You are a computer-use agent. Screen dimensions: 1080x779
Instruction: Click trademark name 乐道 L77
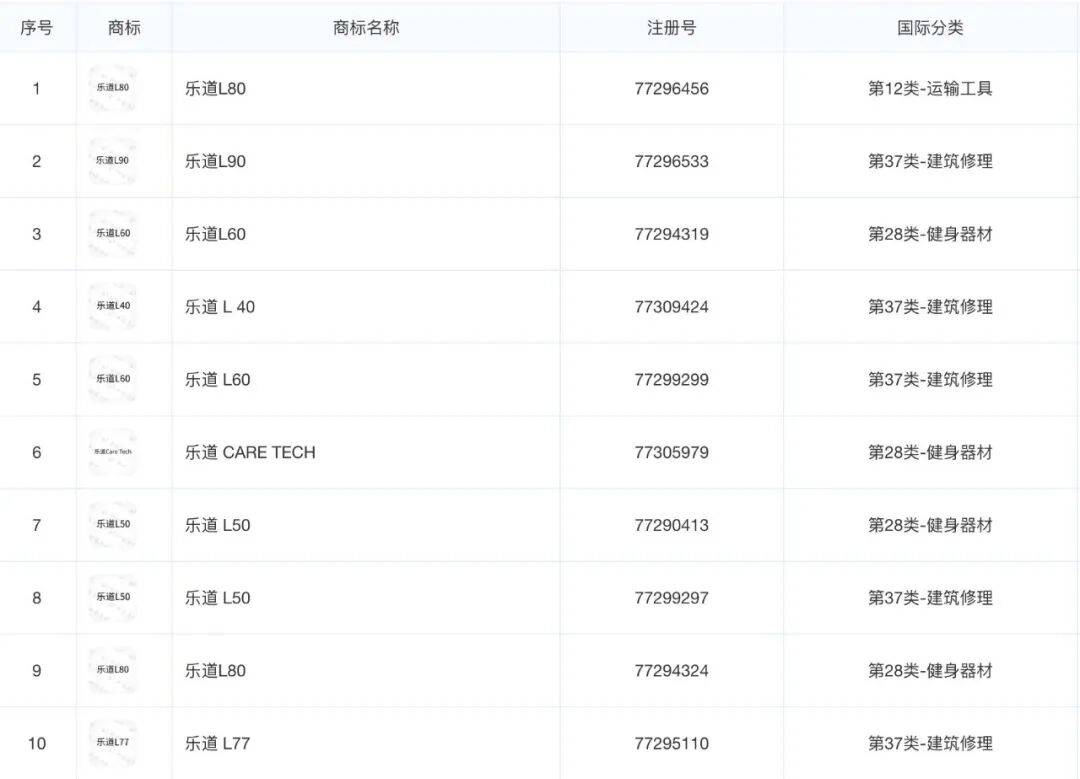pyautogui.click(x=217, y=743)
